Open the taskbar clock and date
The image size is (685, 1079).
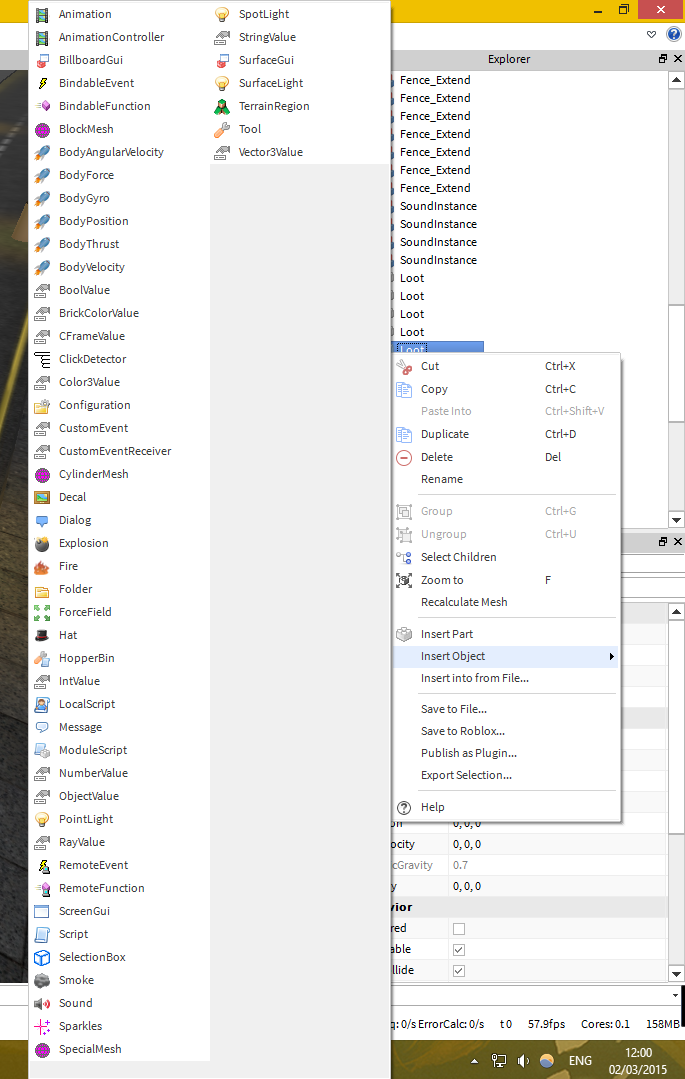(x=637, y=1061)
